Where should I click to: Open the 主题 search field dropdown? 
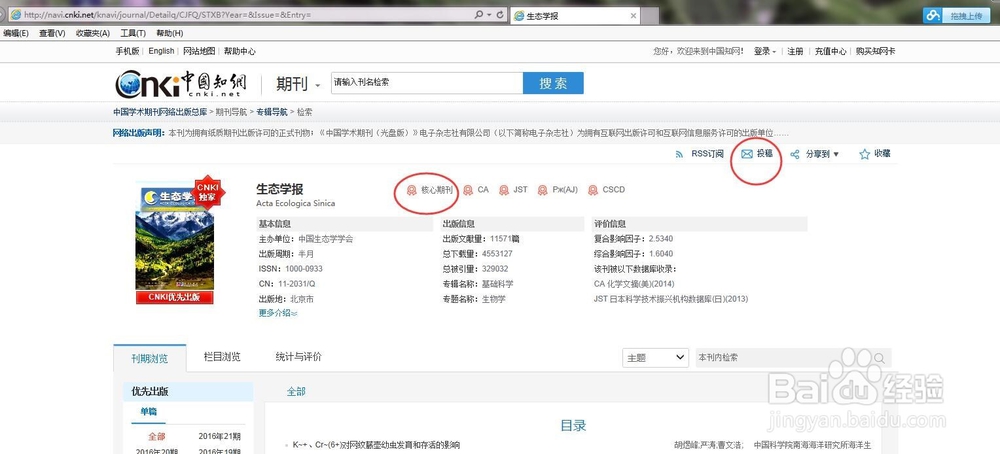pos(656,358)
